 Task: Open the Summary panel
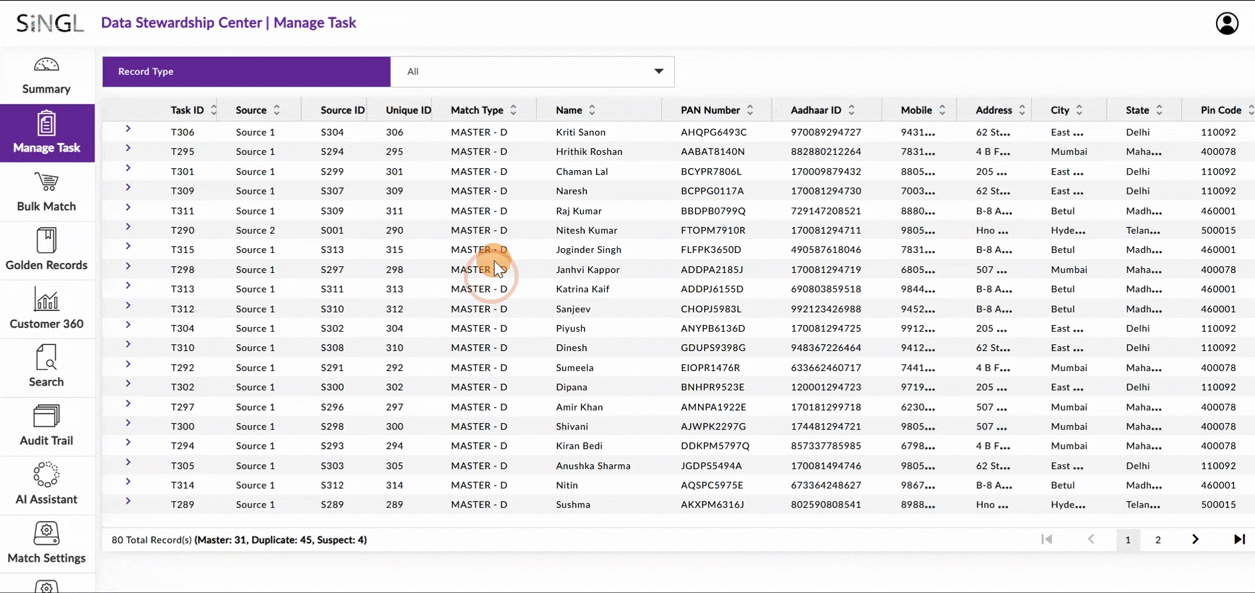click(46, 75)
